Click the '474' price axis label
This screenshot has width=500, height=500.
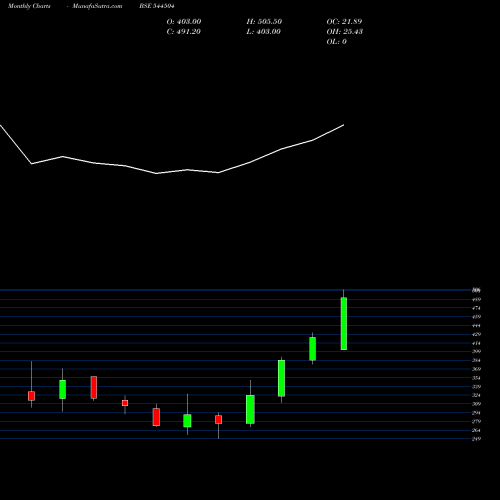[476, 308]
